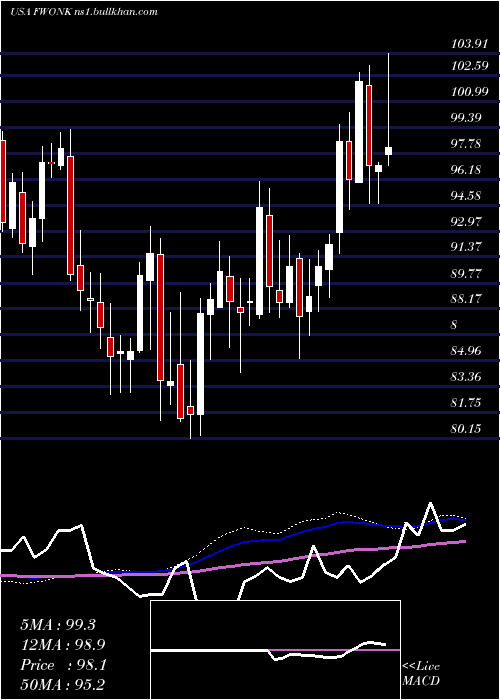Click the 50MA : 95.2 readout
Screen dimensions: 500x700
(64, 684)
